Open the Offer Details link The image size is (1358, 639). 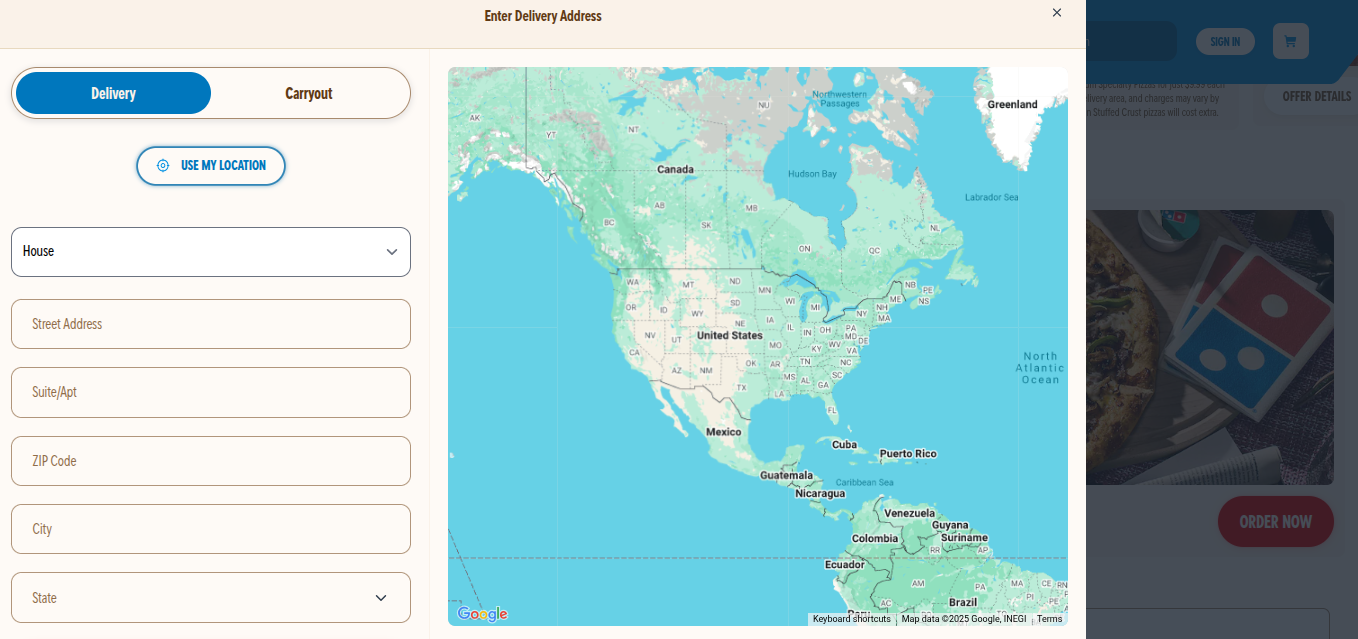pos(1316,97)
